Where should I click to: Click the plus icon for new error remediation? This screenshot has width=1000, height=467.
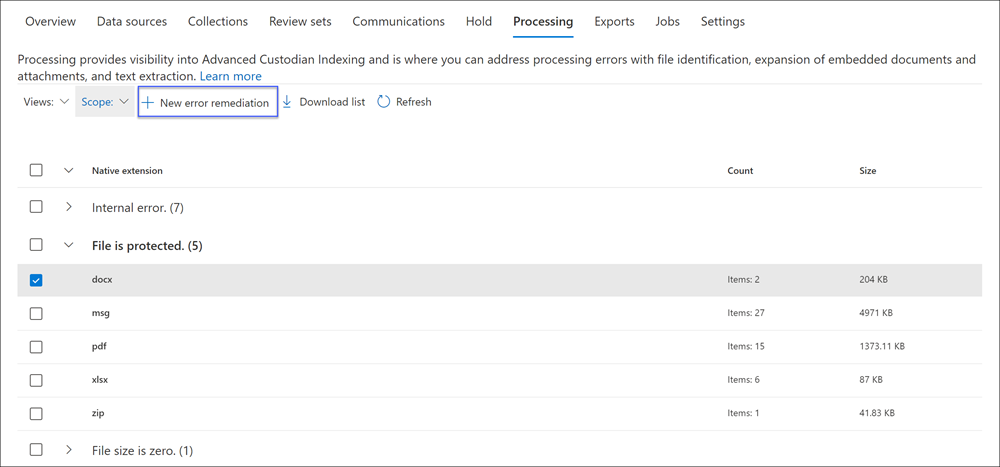pyautogui.click(x=147, y=102)
